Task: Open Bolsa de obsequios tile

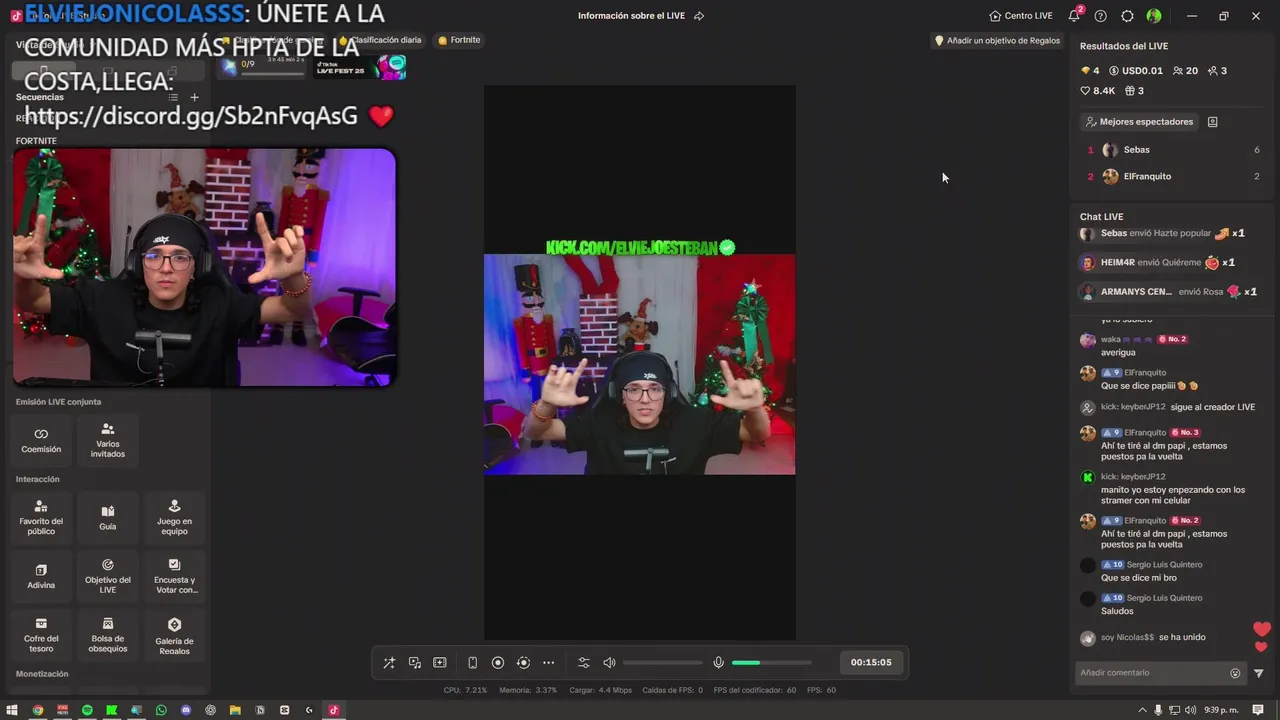Action: tap(108, 634)
